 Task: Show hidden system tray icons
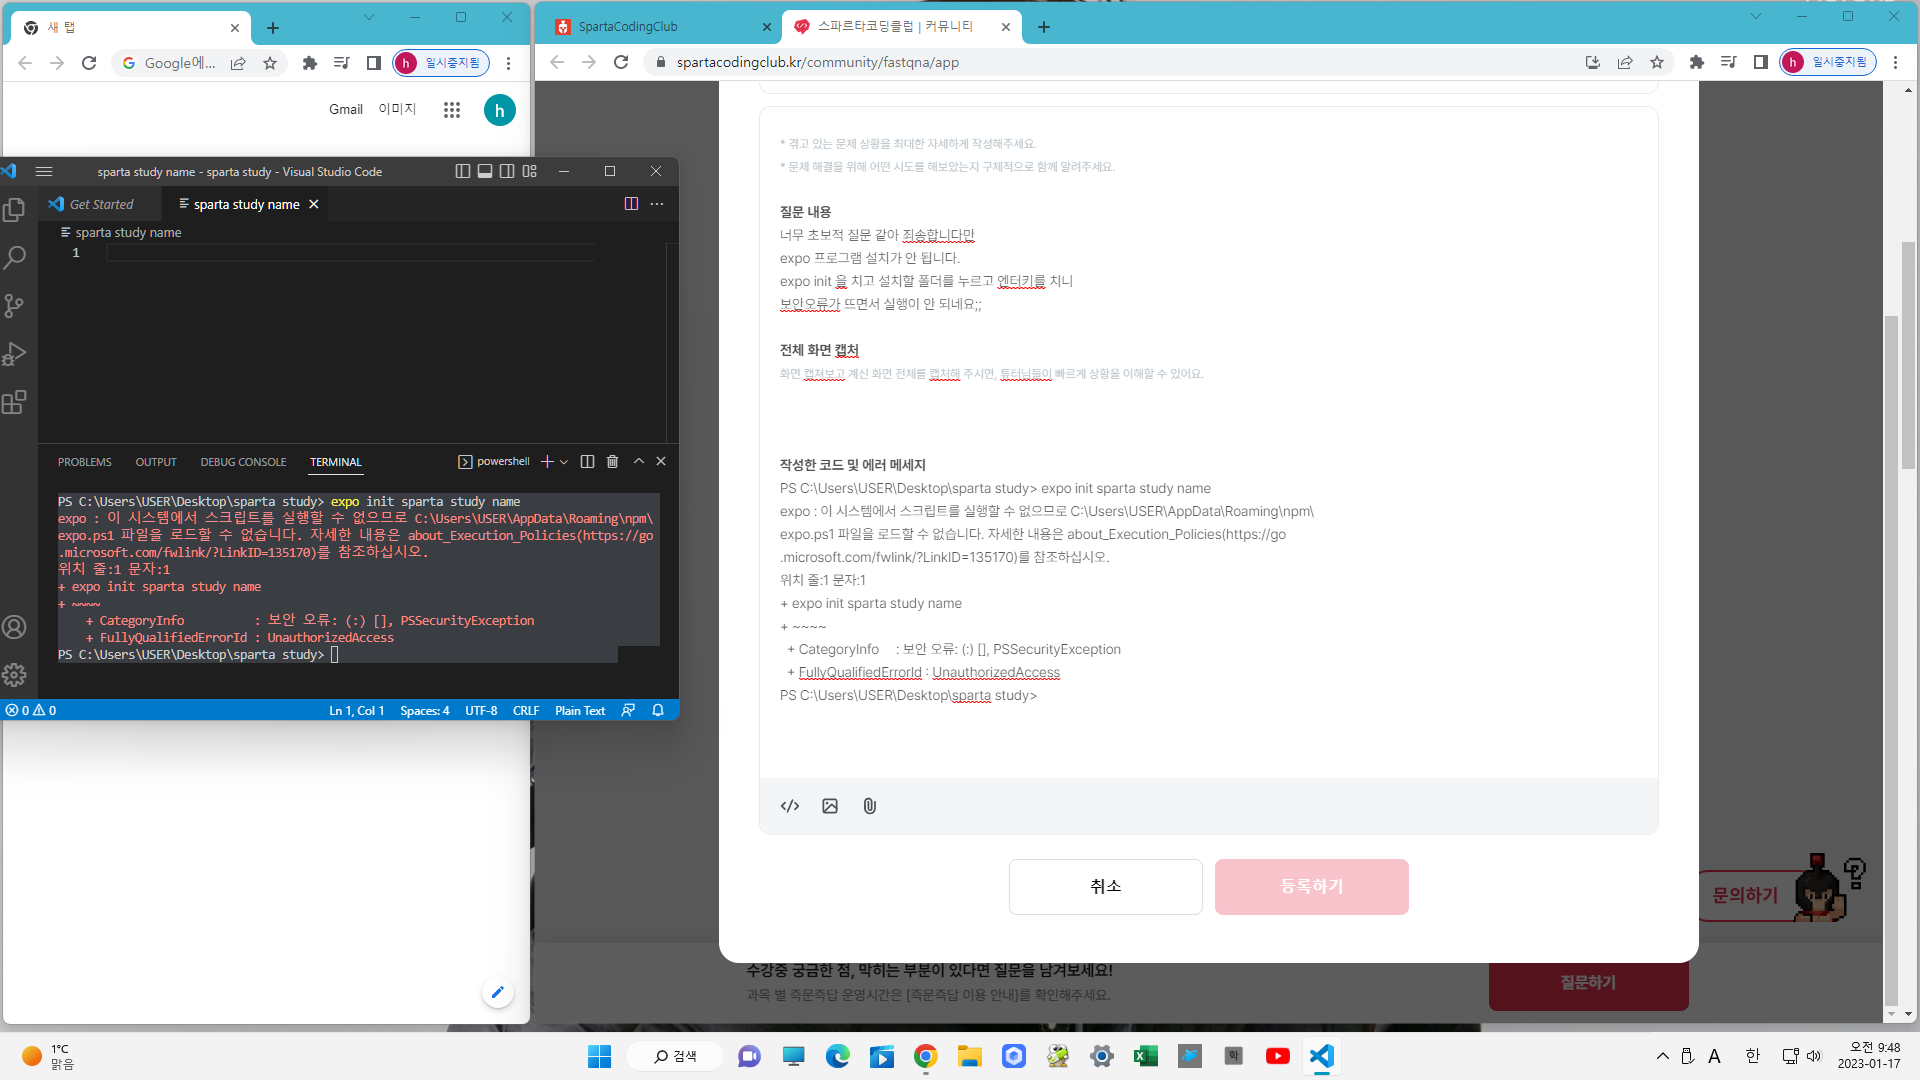tap(1662, 1056)
